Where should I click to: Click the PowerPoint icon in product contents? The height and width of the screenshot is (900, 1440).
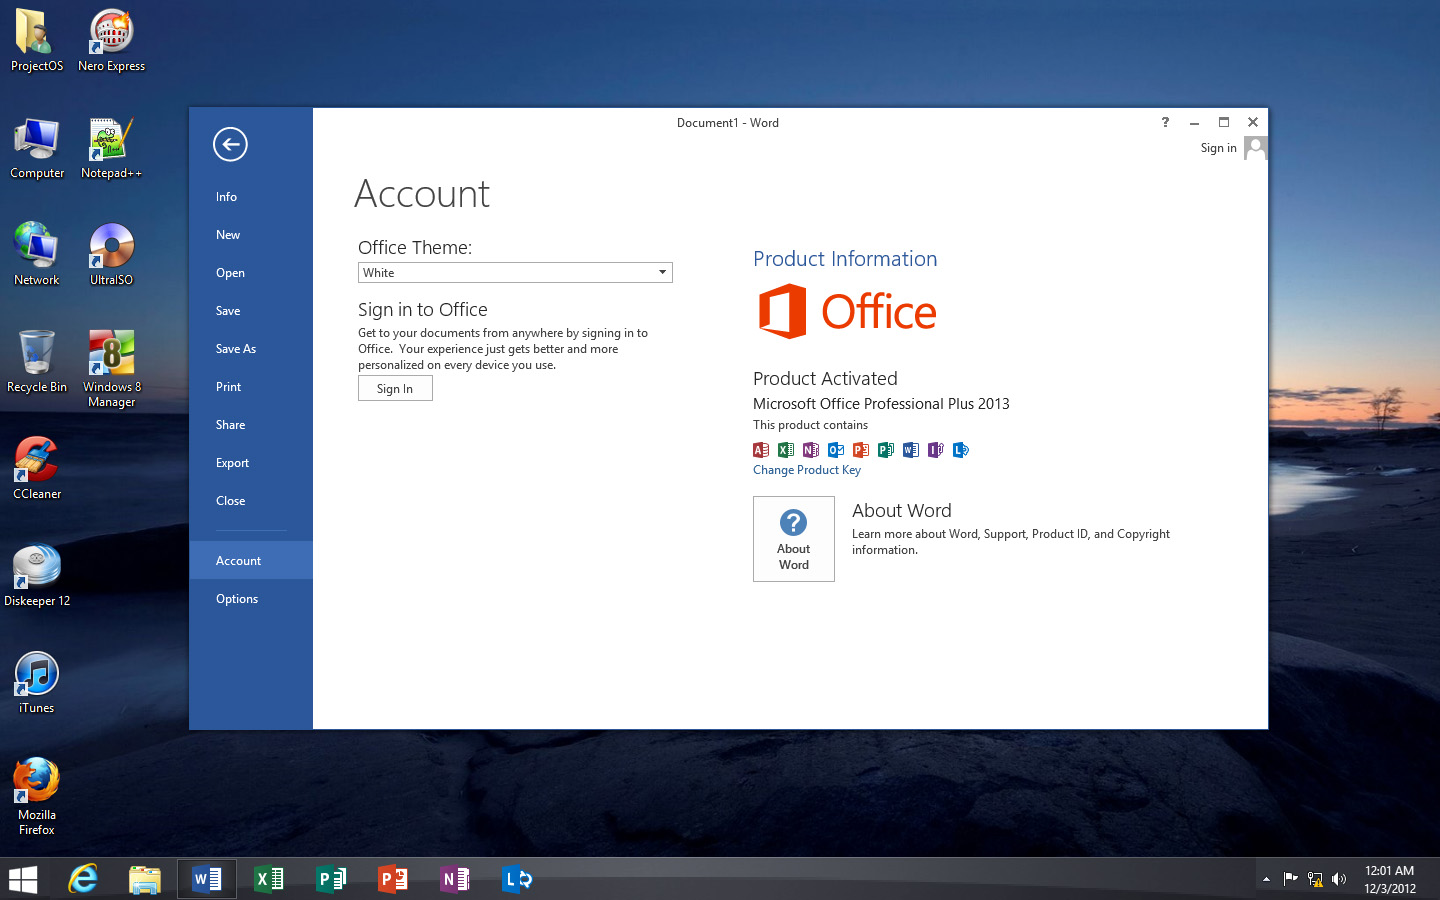(861, 450)
